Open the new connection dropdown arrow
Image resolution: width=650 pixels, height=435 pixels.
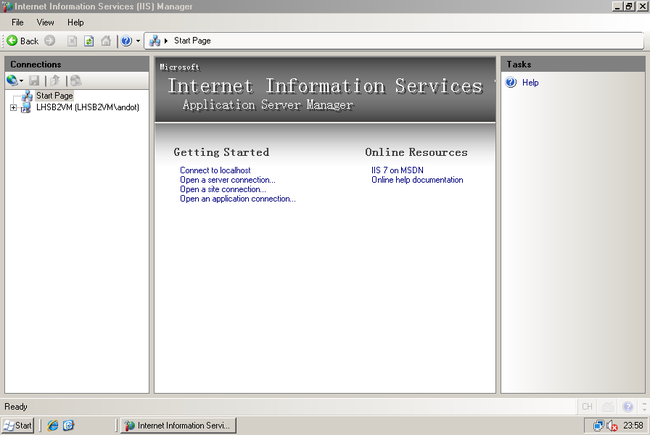[x=22, y=80]
